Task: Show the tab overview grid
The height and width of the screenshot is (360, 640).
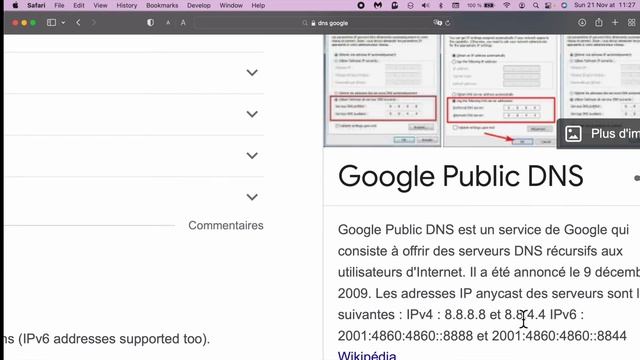Action: coord(631,23)
